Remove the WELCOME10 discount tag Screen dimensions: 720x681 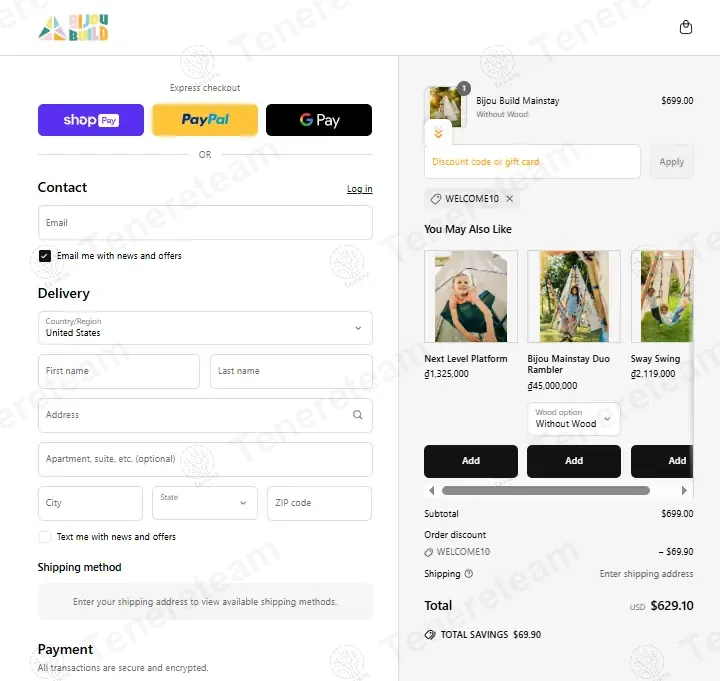click(x=510, y=199)
